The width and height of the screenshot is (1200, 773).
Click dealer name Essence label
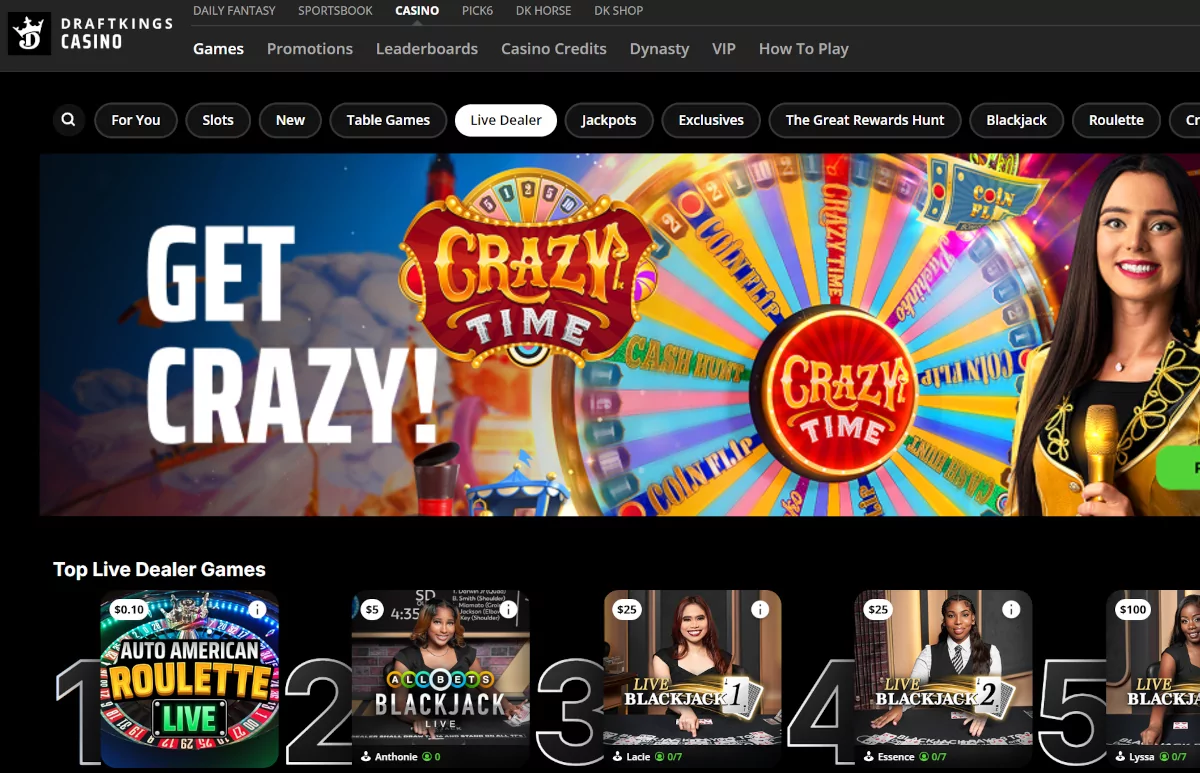(x=896, y=757)
